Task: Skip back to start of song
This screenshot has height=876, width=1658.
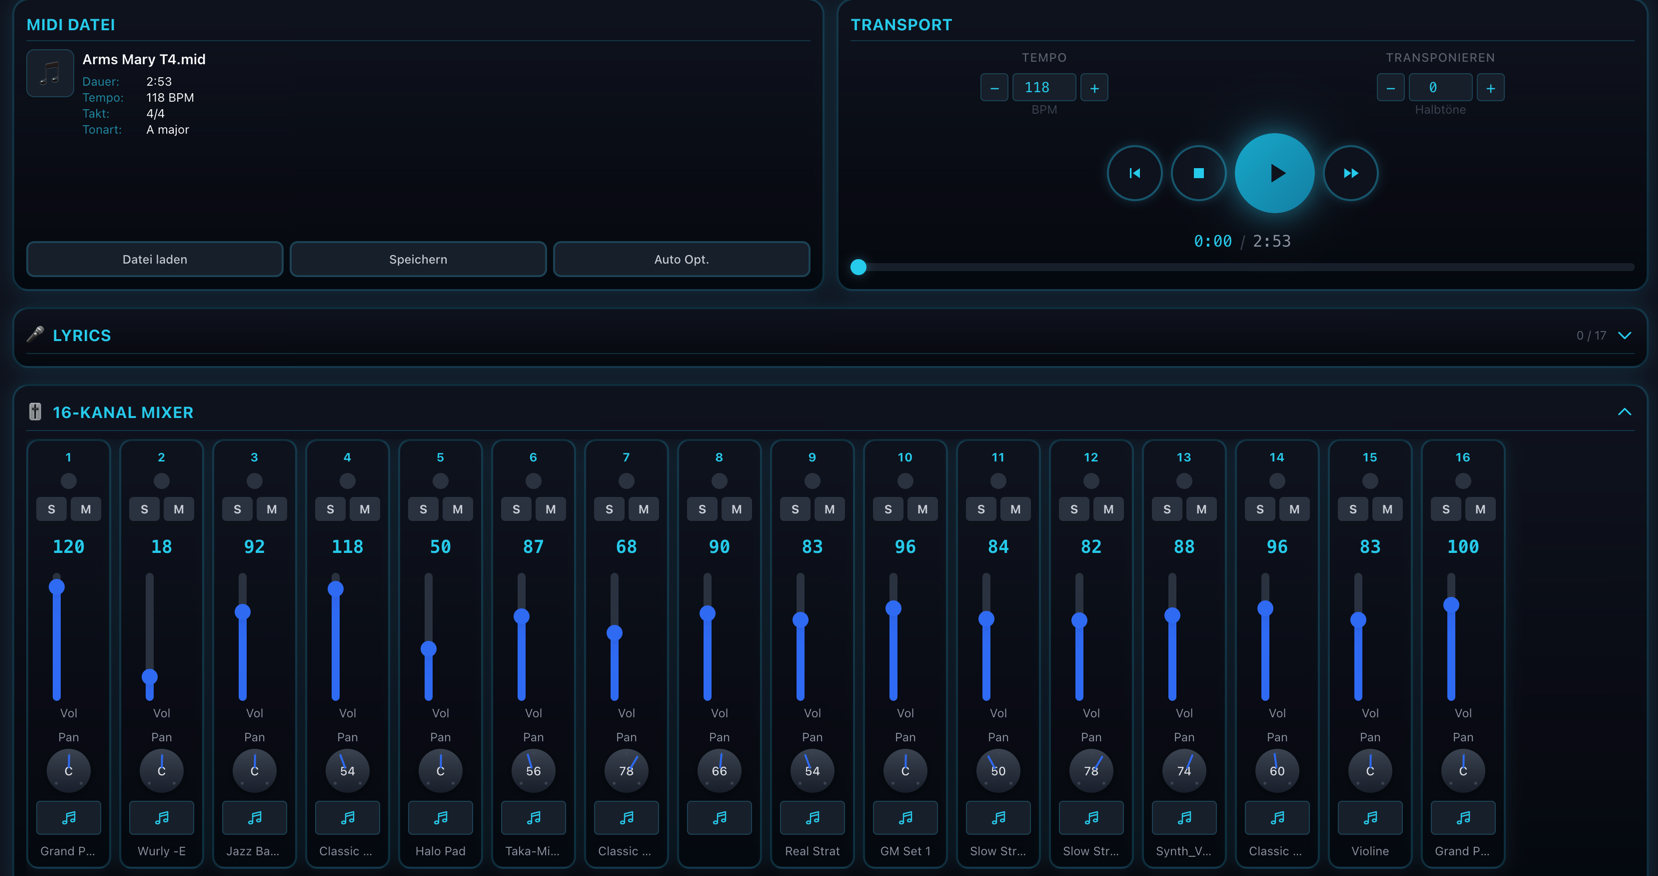Action: pyautogui.click(x=1134, y=173)
